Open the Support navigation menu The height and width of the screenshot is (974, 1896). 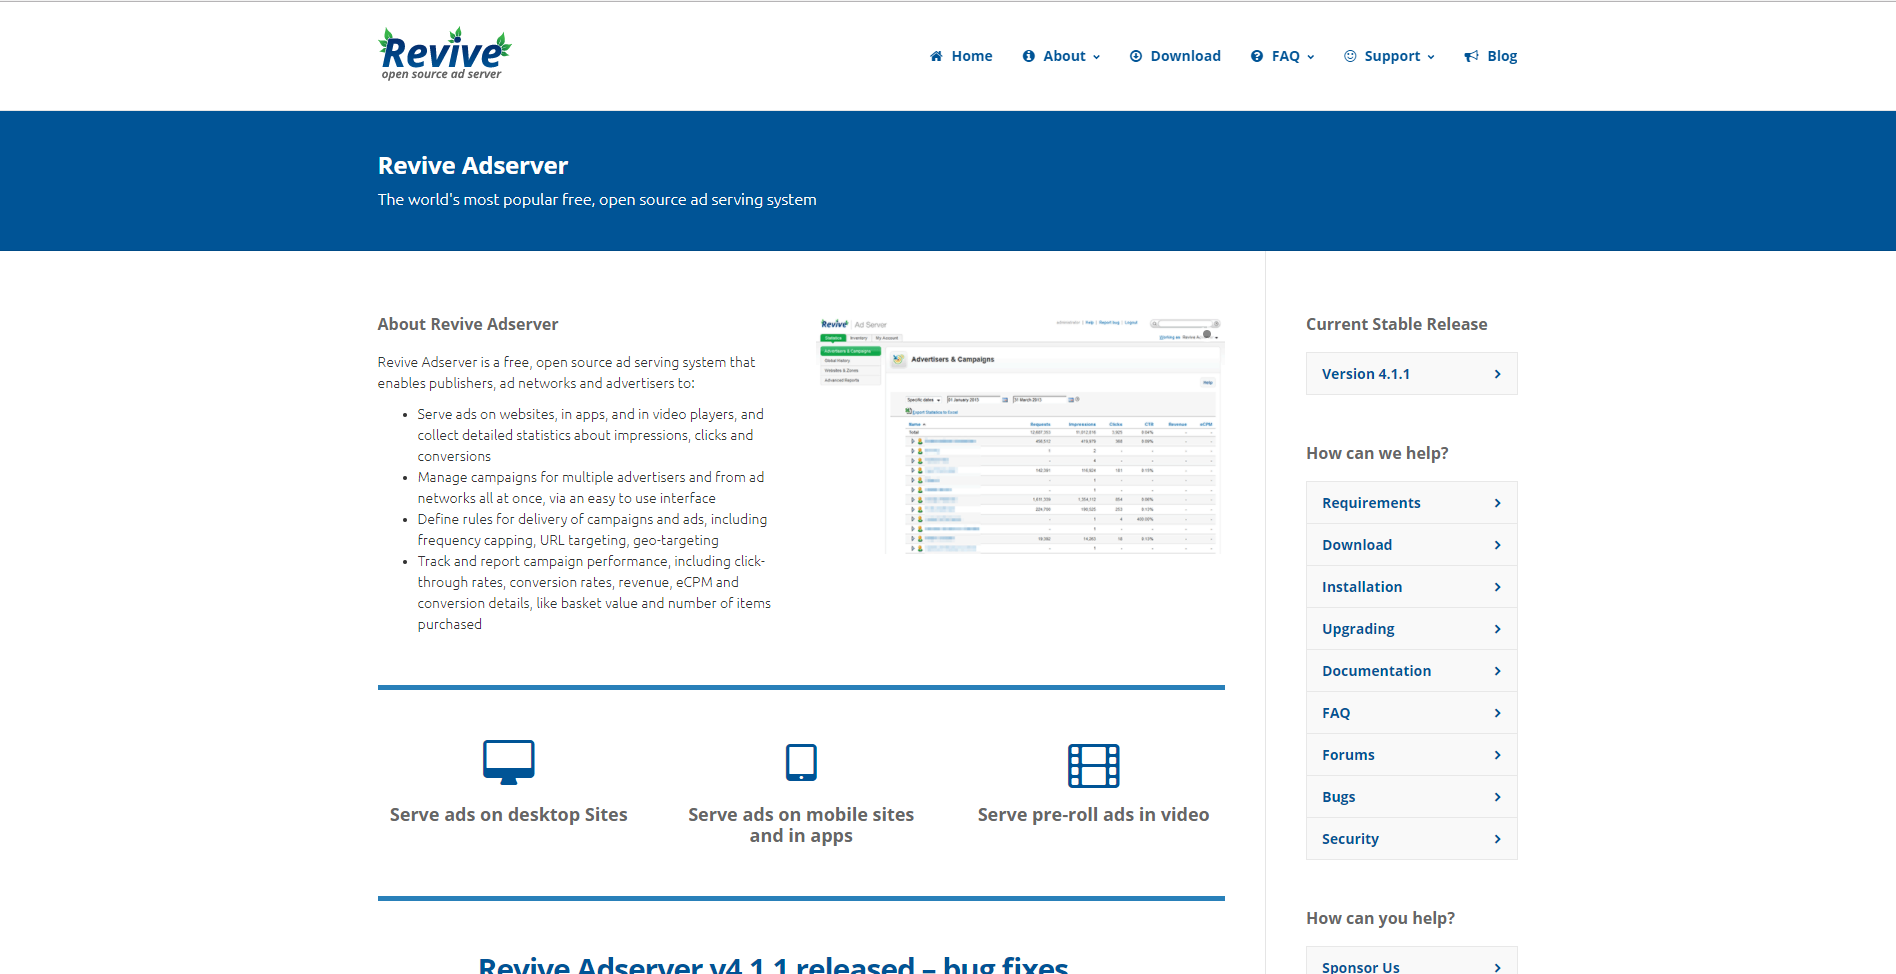click(x=1389, y=56)
